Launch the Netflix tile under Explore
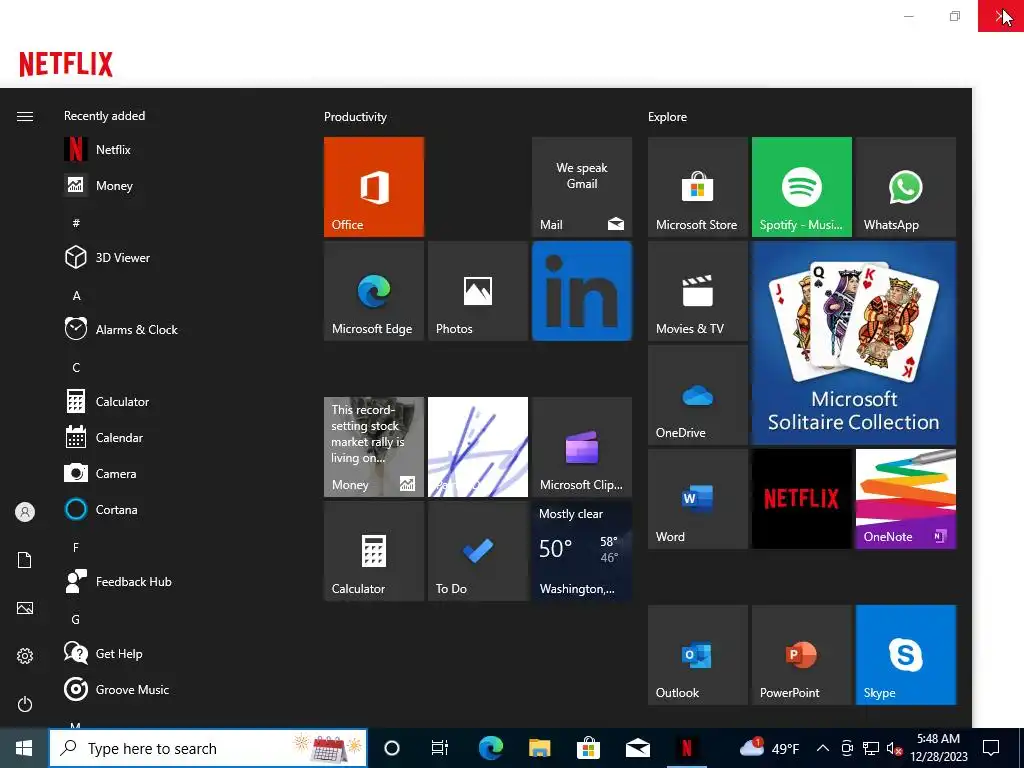This screenshot has width=1024, height=768. click(801, 498)
